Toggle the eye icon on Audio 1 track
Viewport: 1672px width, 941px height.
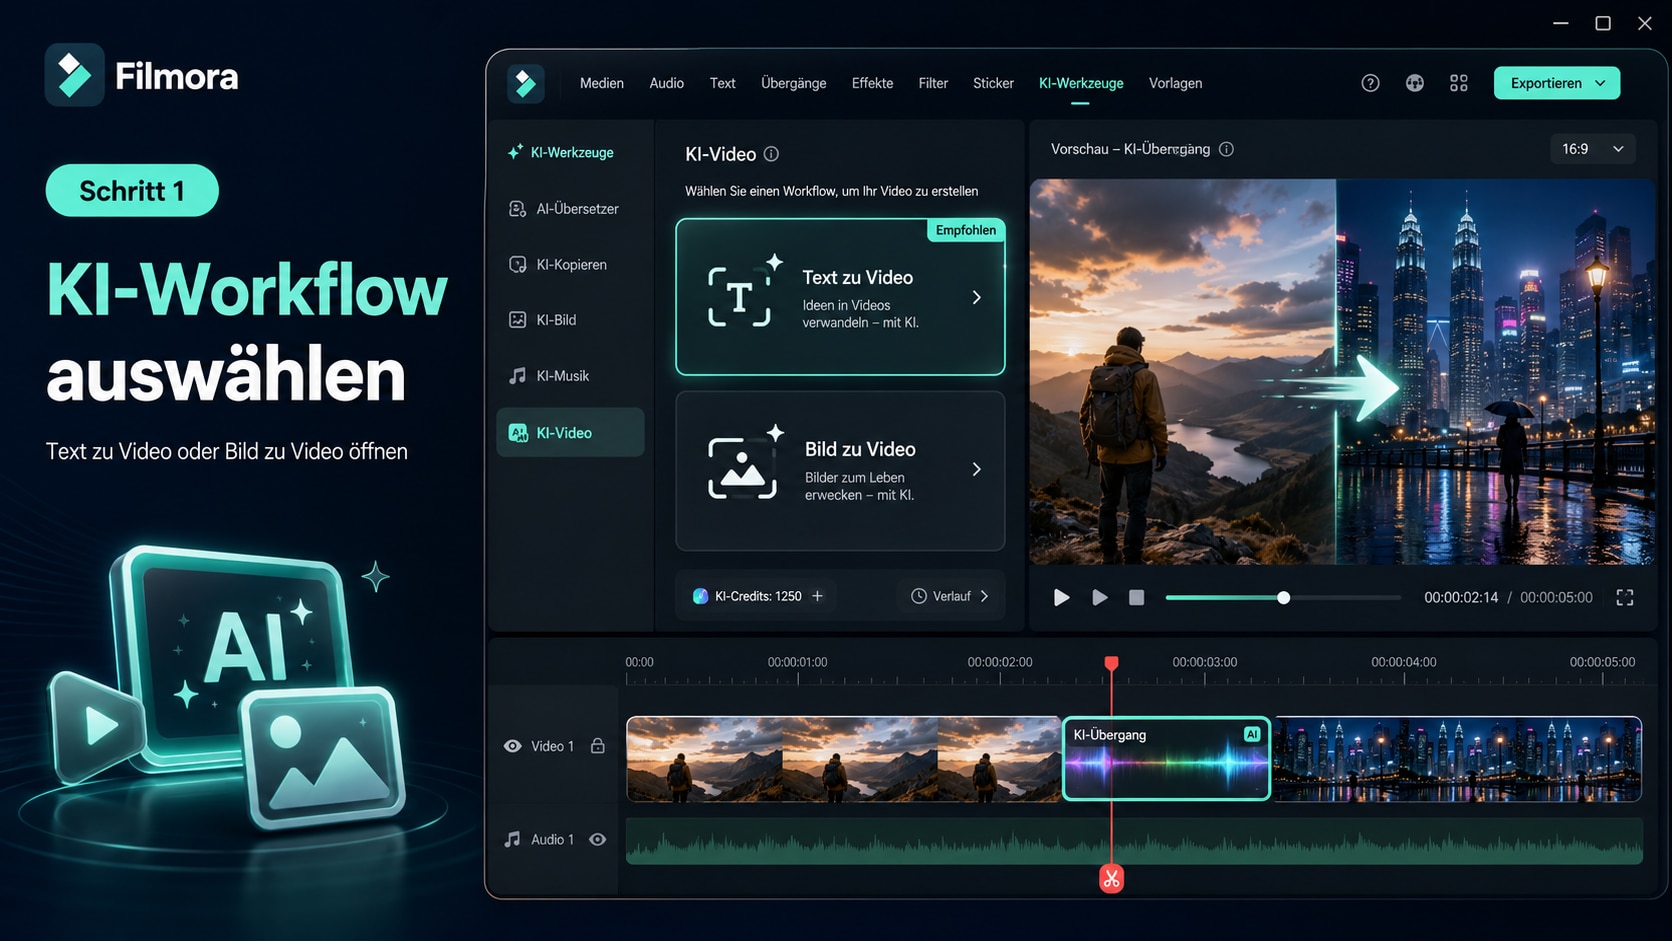(597, 839)
